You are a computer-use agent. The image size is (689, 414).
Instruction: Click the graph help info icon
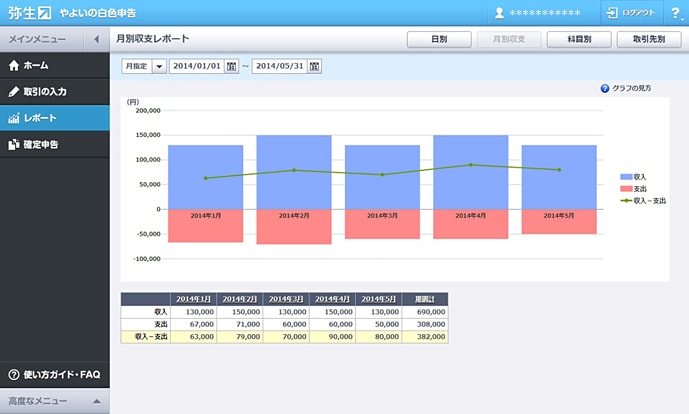point(605,88)
